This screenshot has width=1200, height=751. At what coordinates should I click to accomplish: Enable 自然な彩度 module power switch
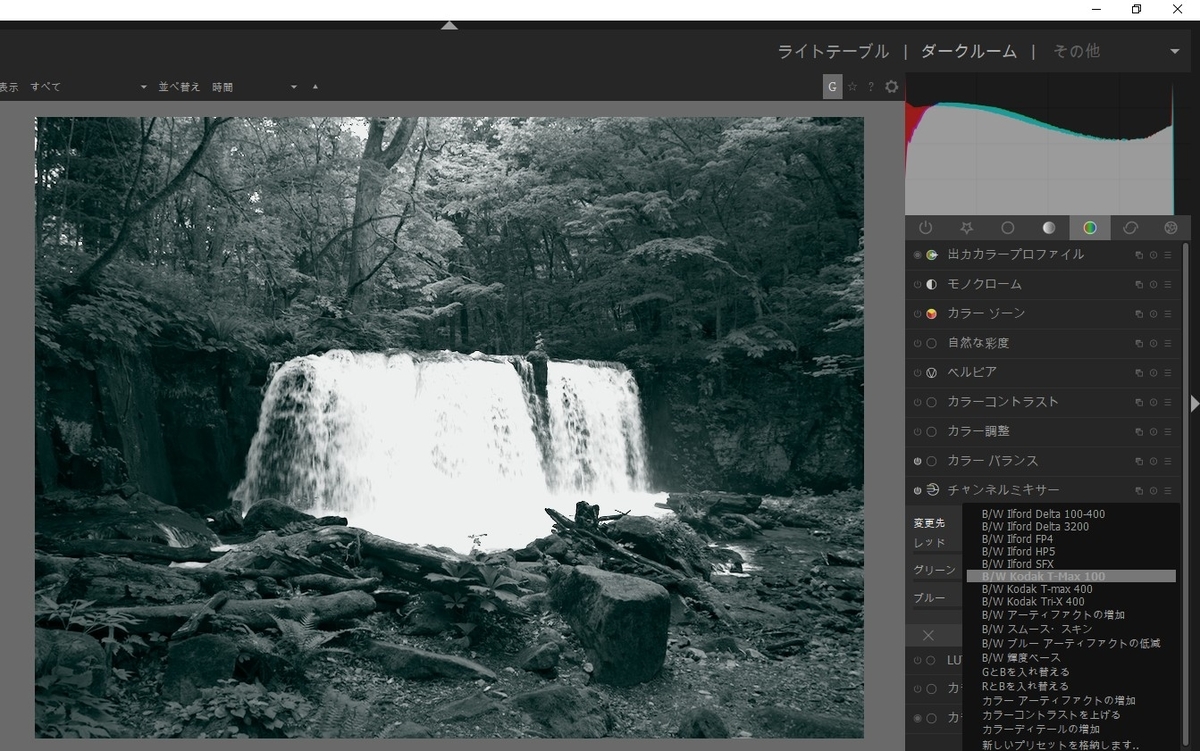917,344
